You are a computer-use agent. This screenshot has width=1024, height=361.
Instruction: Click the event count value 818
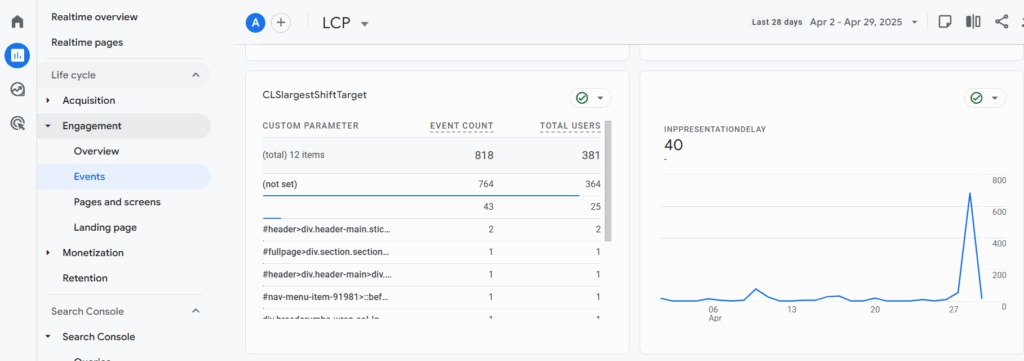[x=484, y=155]
